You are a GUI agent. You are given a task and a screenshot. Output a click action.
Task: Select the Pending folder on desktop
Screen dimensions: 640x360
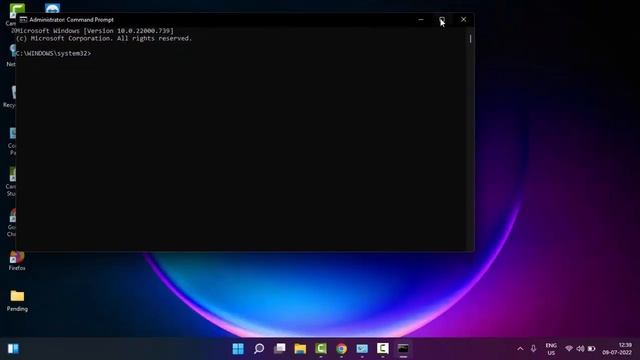click(x=17, y=300)
